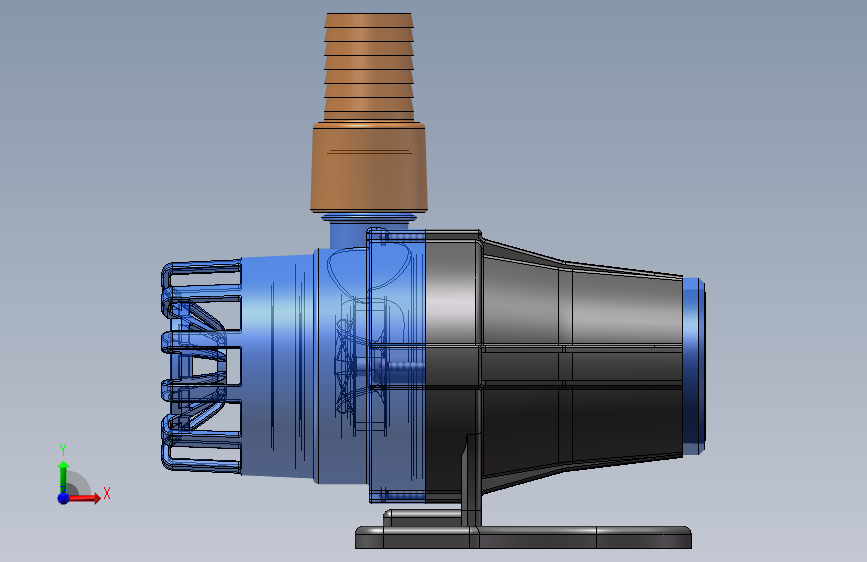Select the orange barbed hose fitting
This screenshot has width=867, height=562.
369,67
